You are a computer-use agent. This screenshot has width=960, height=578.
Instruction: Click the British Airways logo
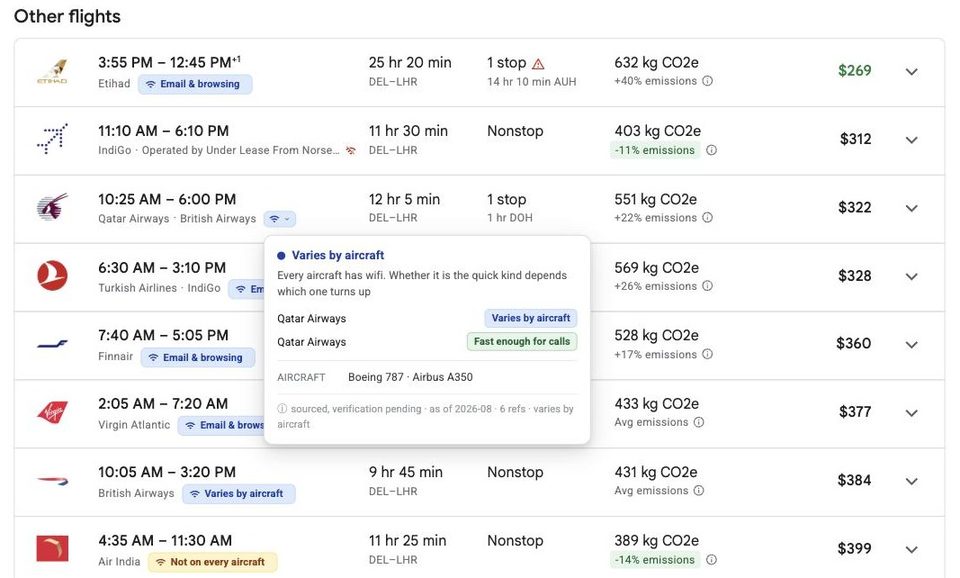[x=52, y=481]
